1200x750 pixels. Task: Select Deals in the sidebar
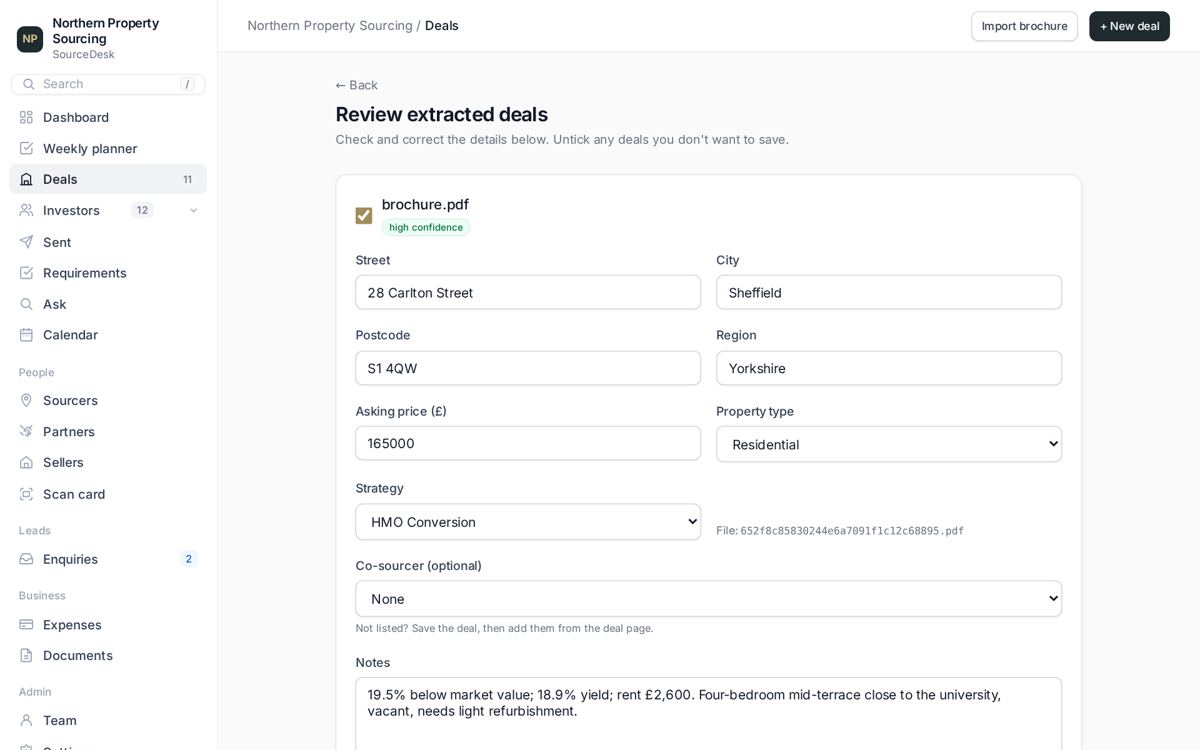(108, 179)
